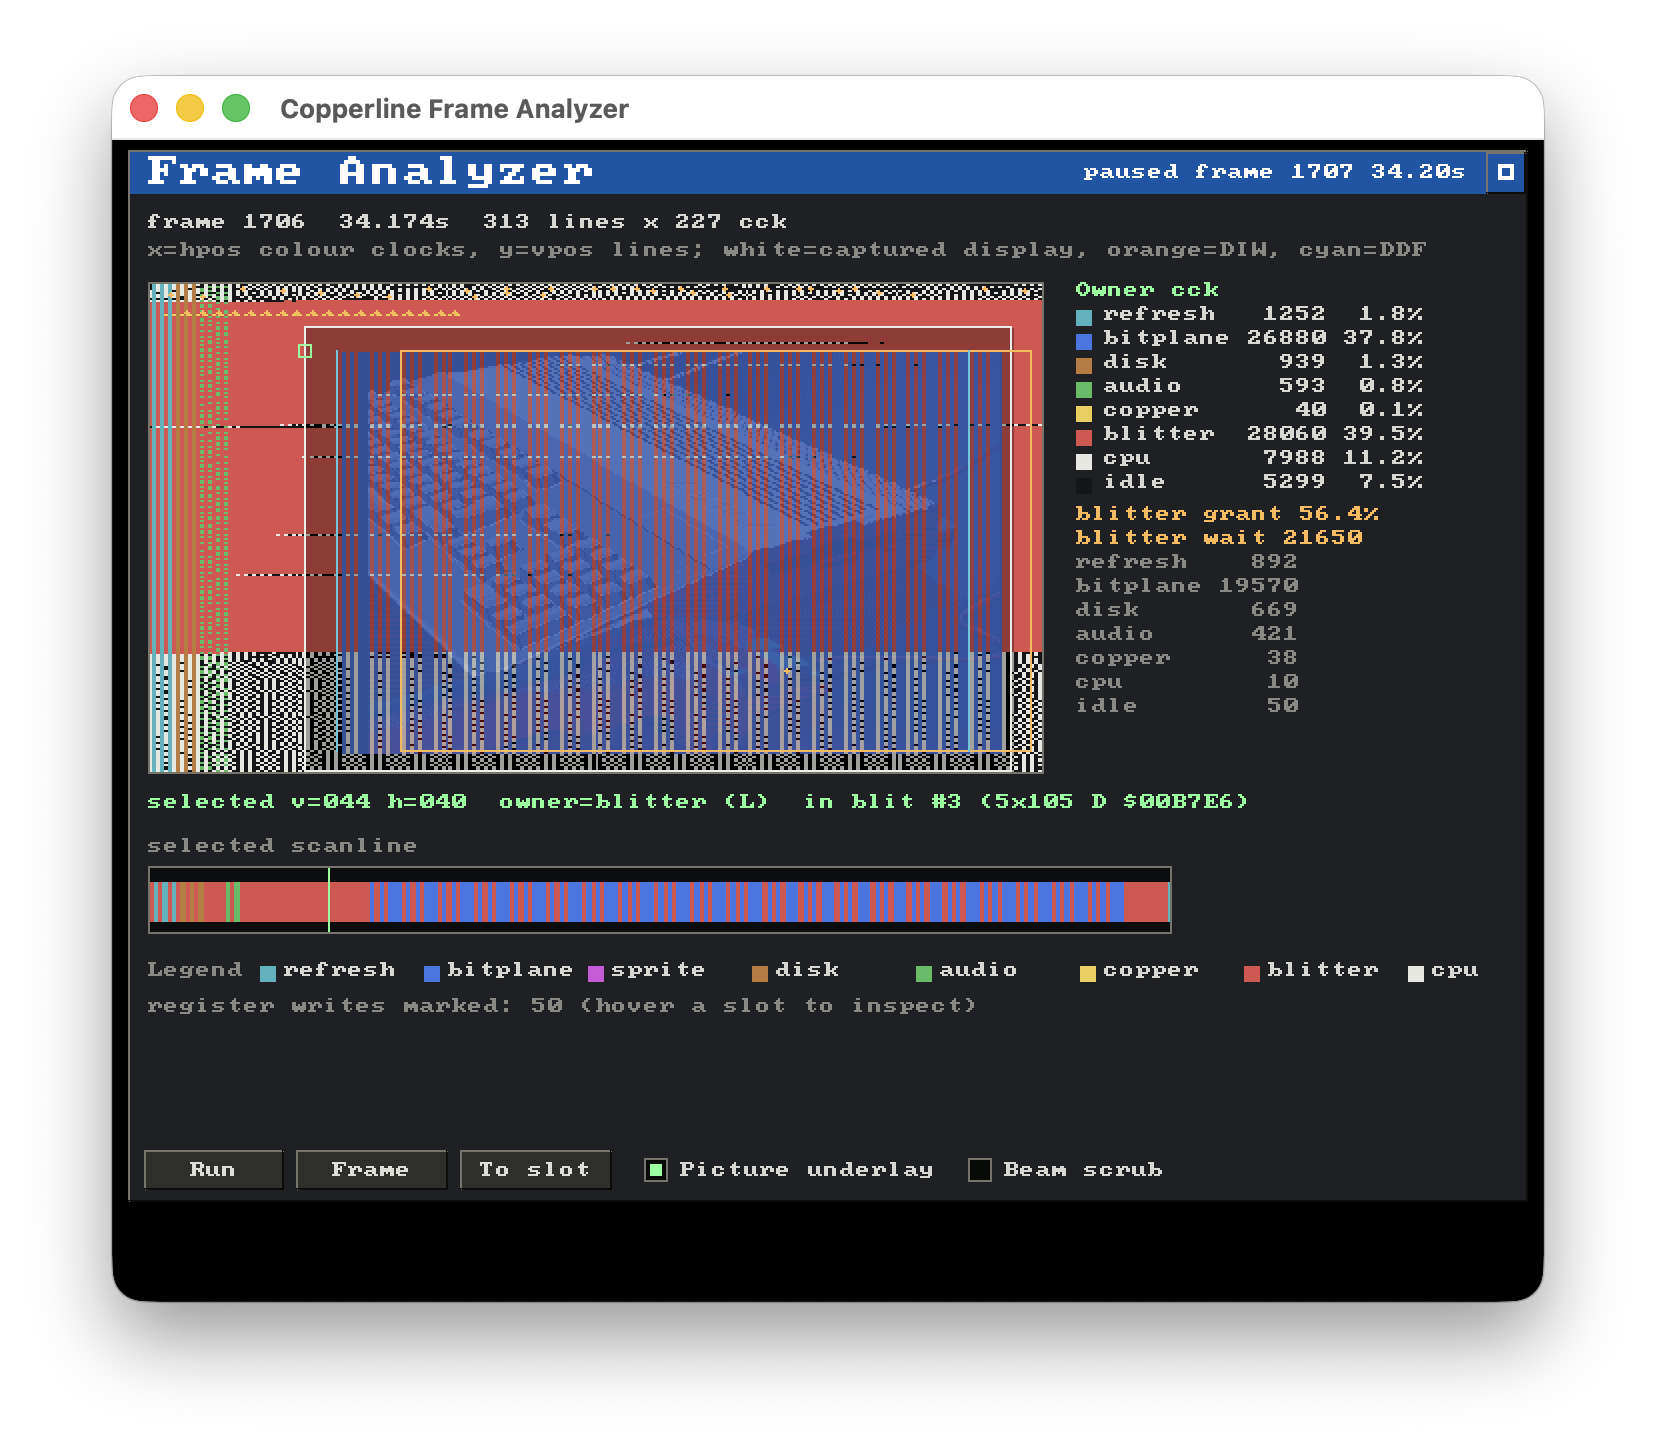Click the blitter color swatch in Owner list

point(1084,437)
